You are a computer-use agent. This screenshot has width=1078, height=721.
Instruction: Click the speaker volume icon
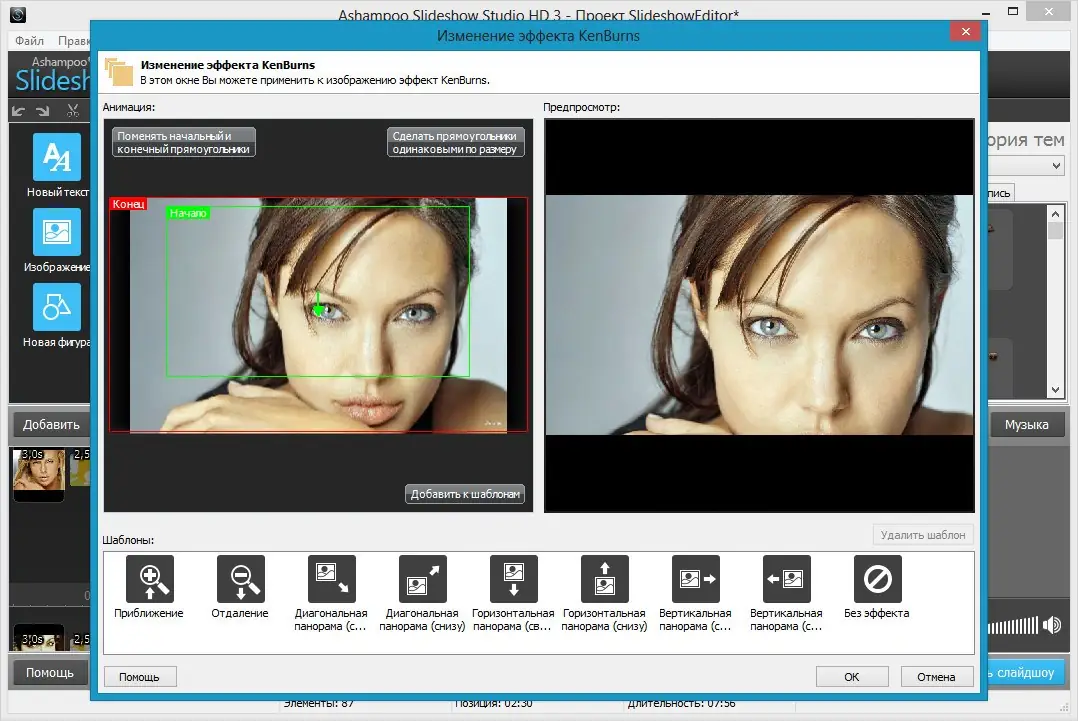[1052, 625]
